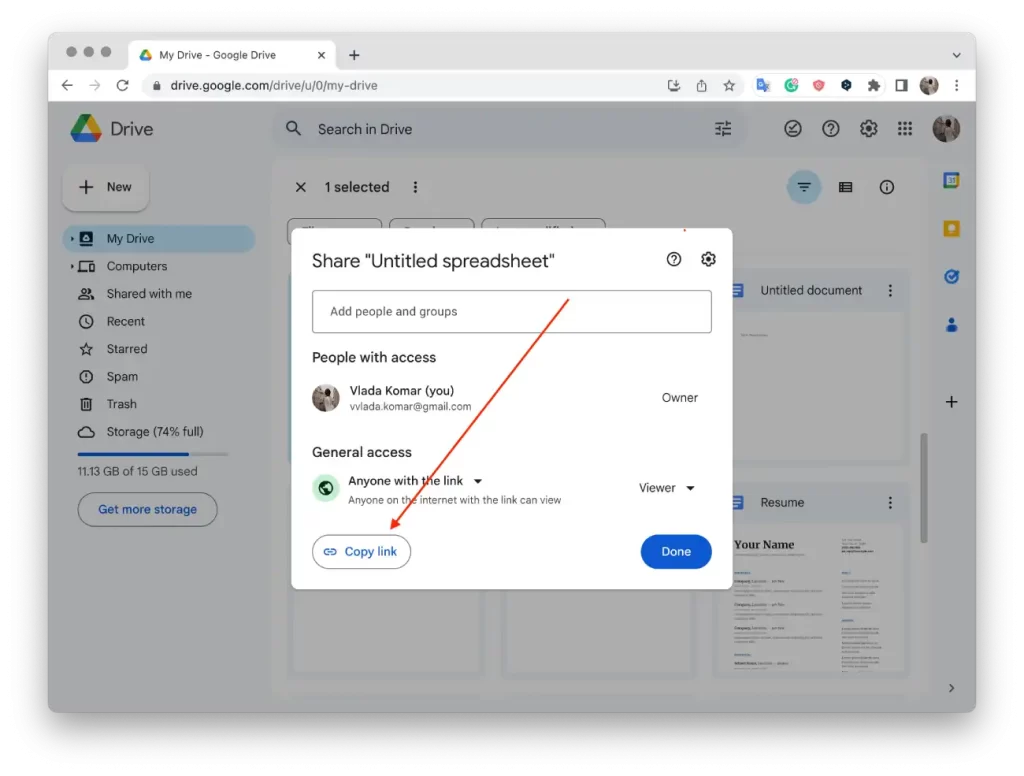Click the Google Drive logo
Image resolution: width=1024 pixels, height=776 pixels.
coord(86,129)
